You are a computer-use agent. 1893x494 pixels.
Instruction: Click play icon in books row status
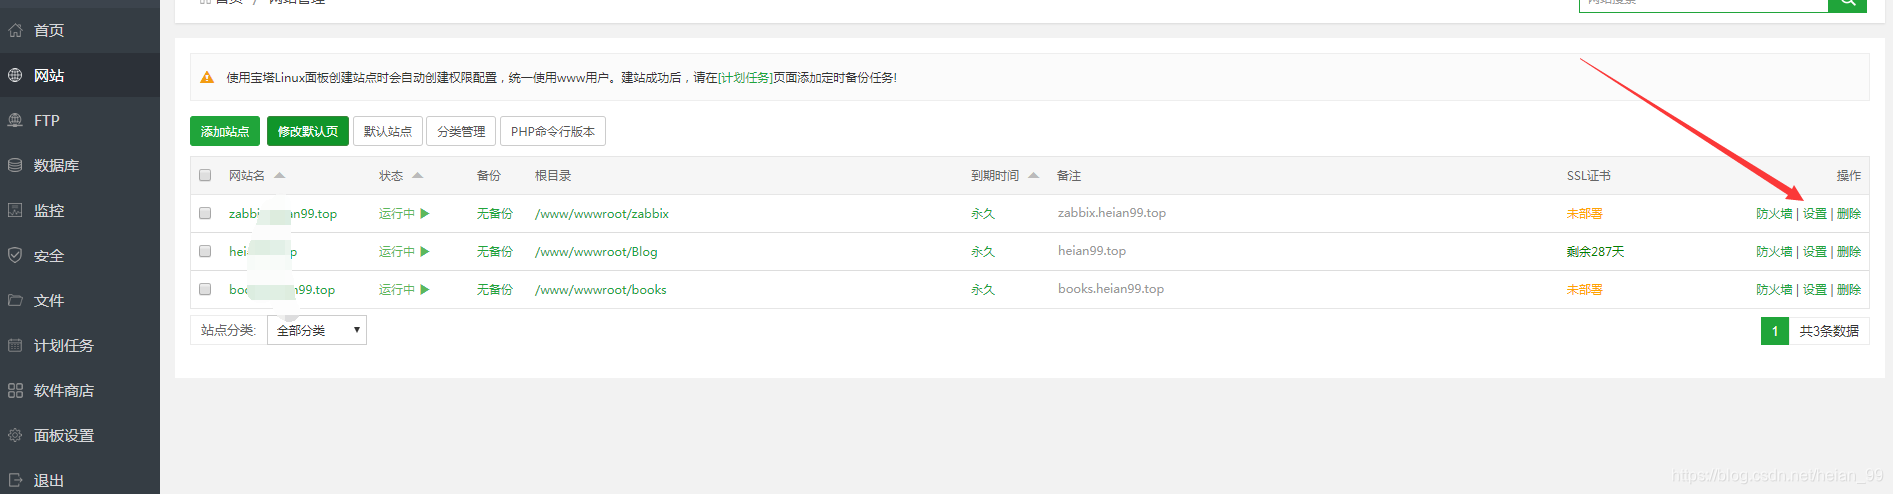click(425, 289)
